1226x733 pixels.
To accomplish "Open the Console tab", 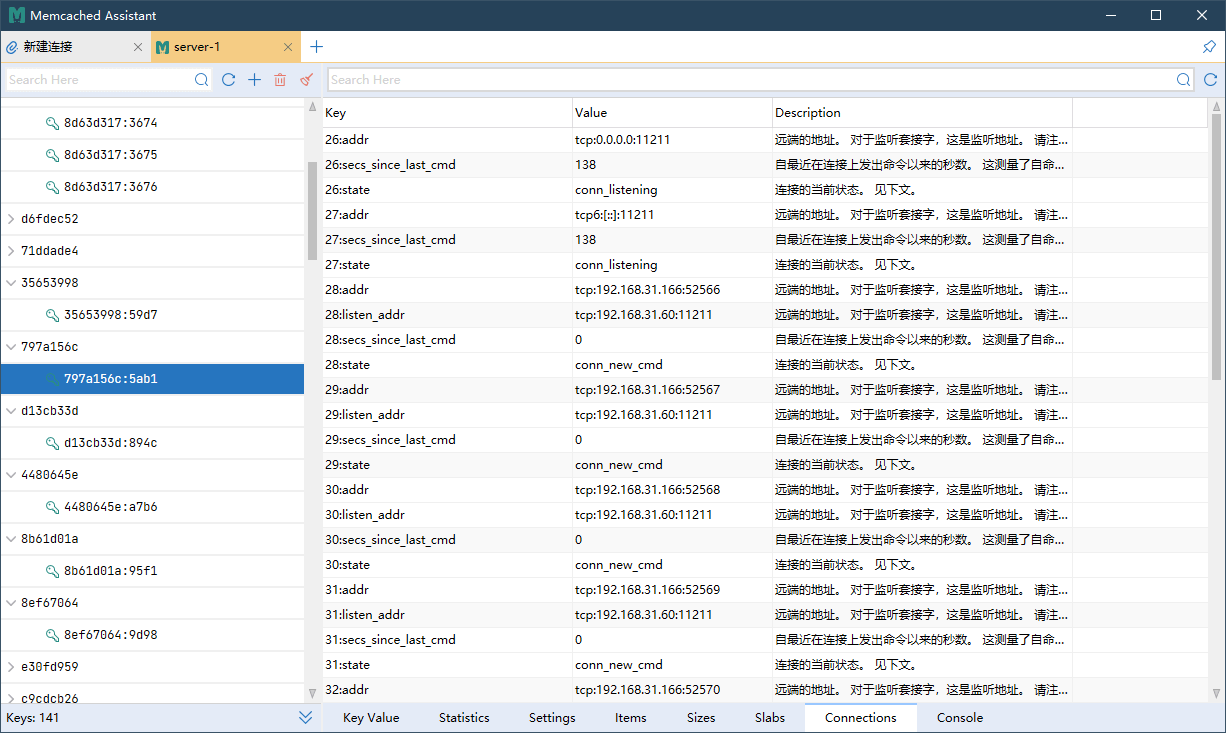I will (960, 718).
